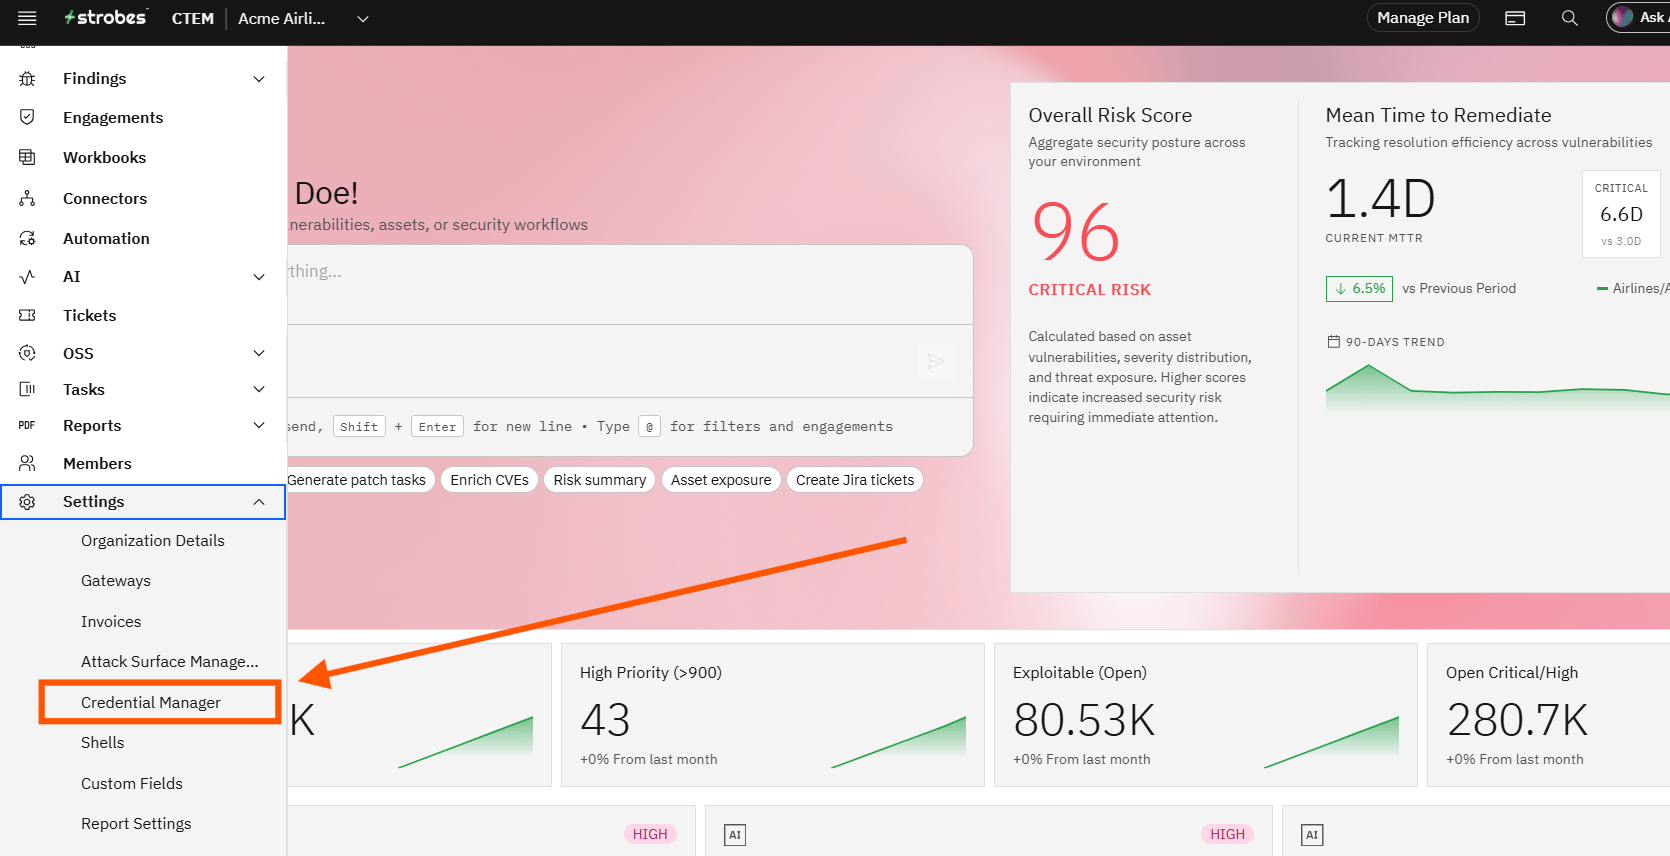Select Organization Details menu item
The image size is (1670, 856).
click(x=153, y=540)
